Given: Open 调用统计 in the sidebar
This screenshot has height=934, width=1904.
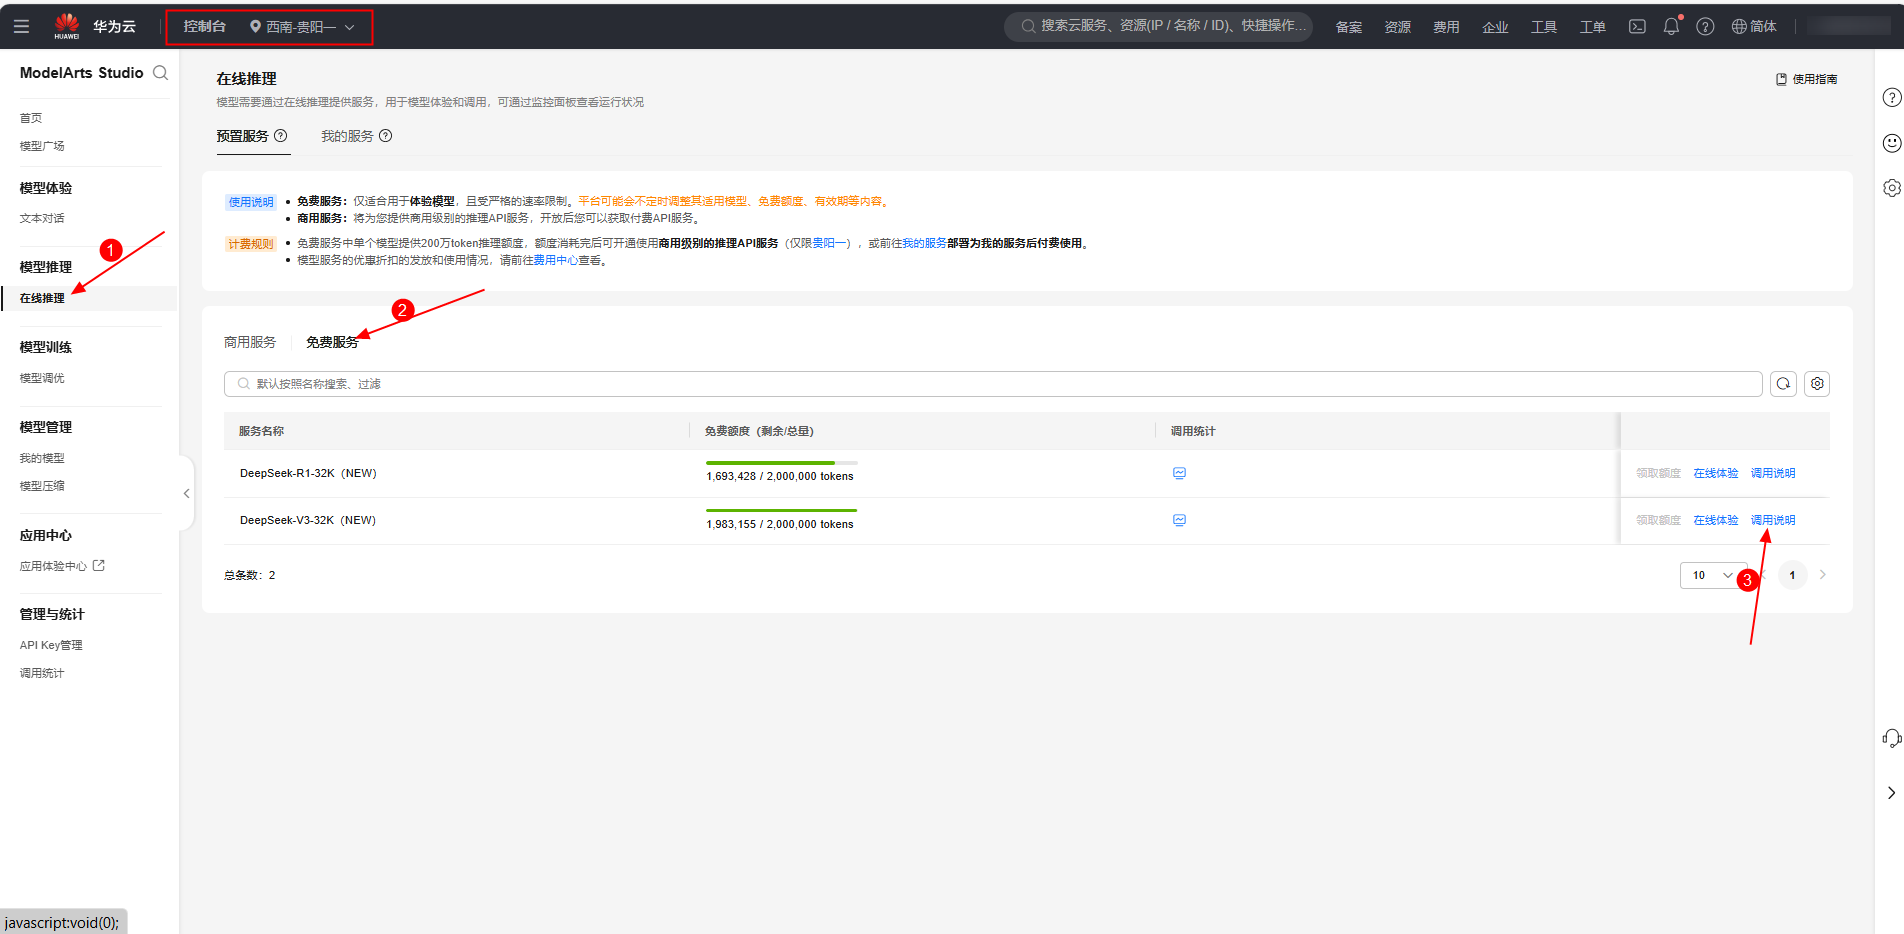Looking at the screenshot, I should (42, 673).
